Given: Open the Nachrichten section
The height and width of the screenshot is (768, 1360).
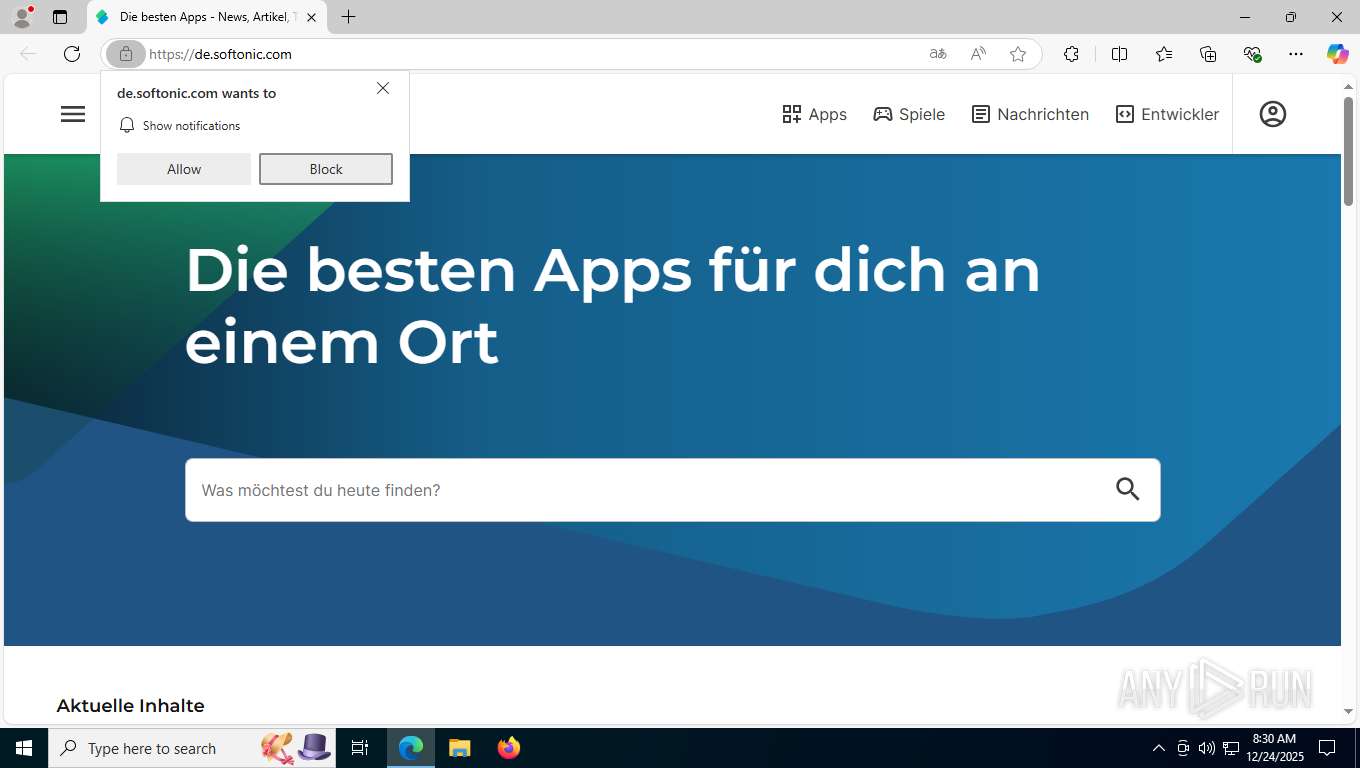Looking at the screenshot, I should (1030, 114).
